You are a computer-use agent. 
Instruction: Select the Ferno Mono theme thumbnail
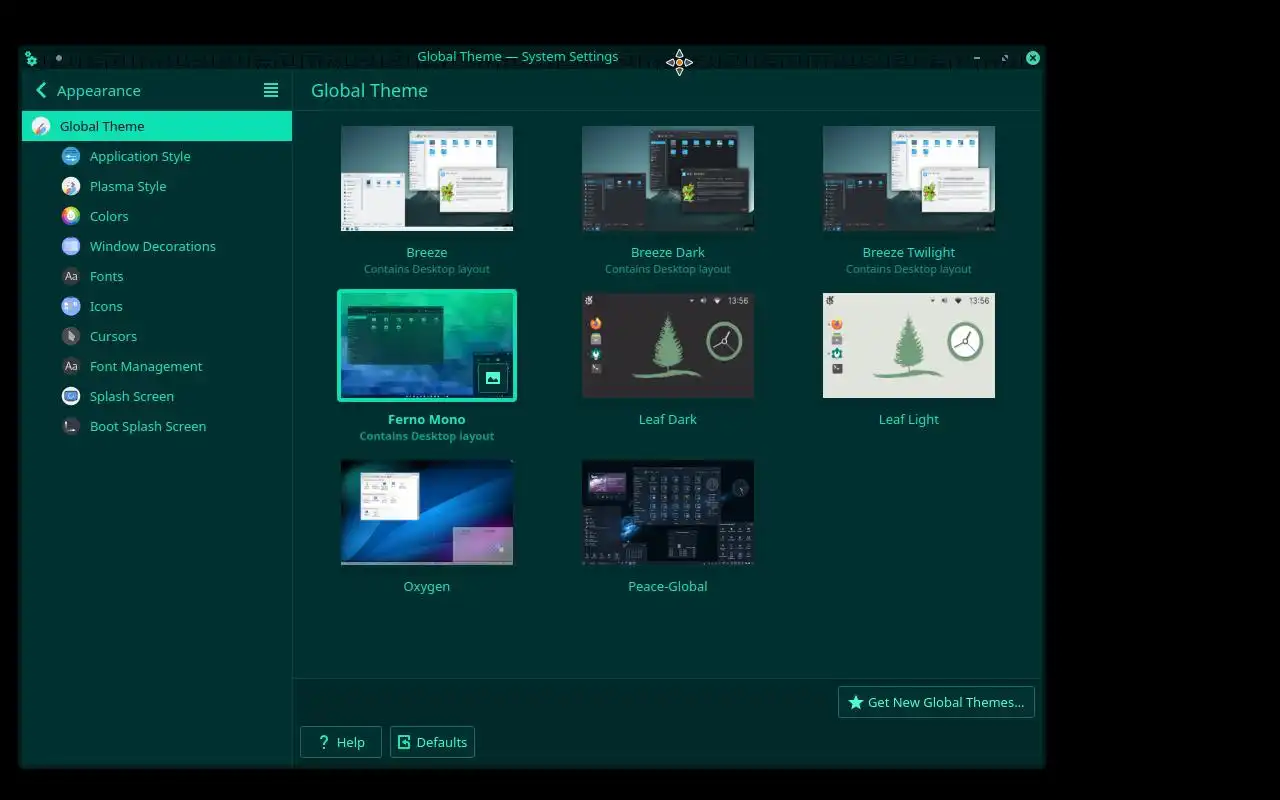(x=427, y=345)
